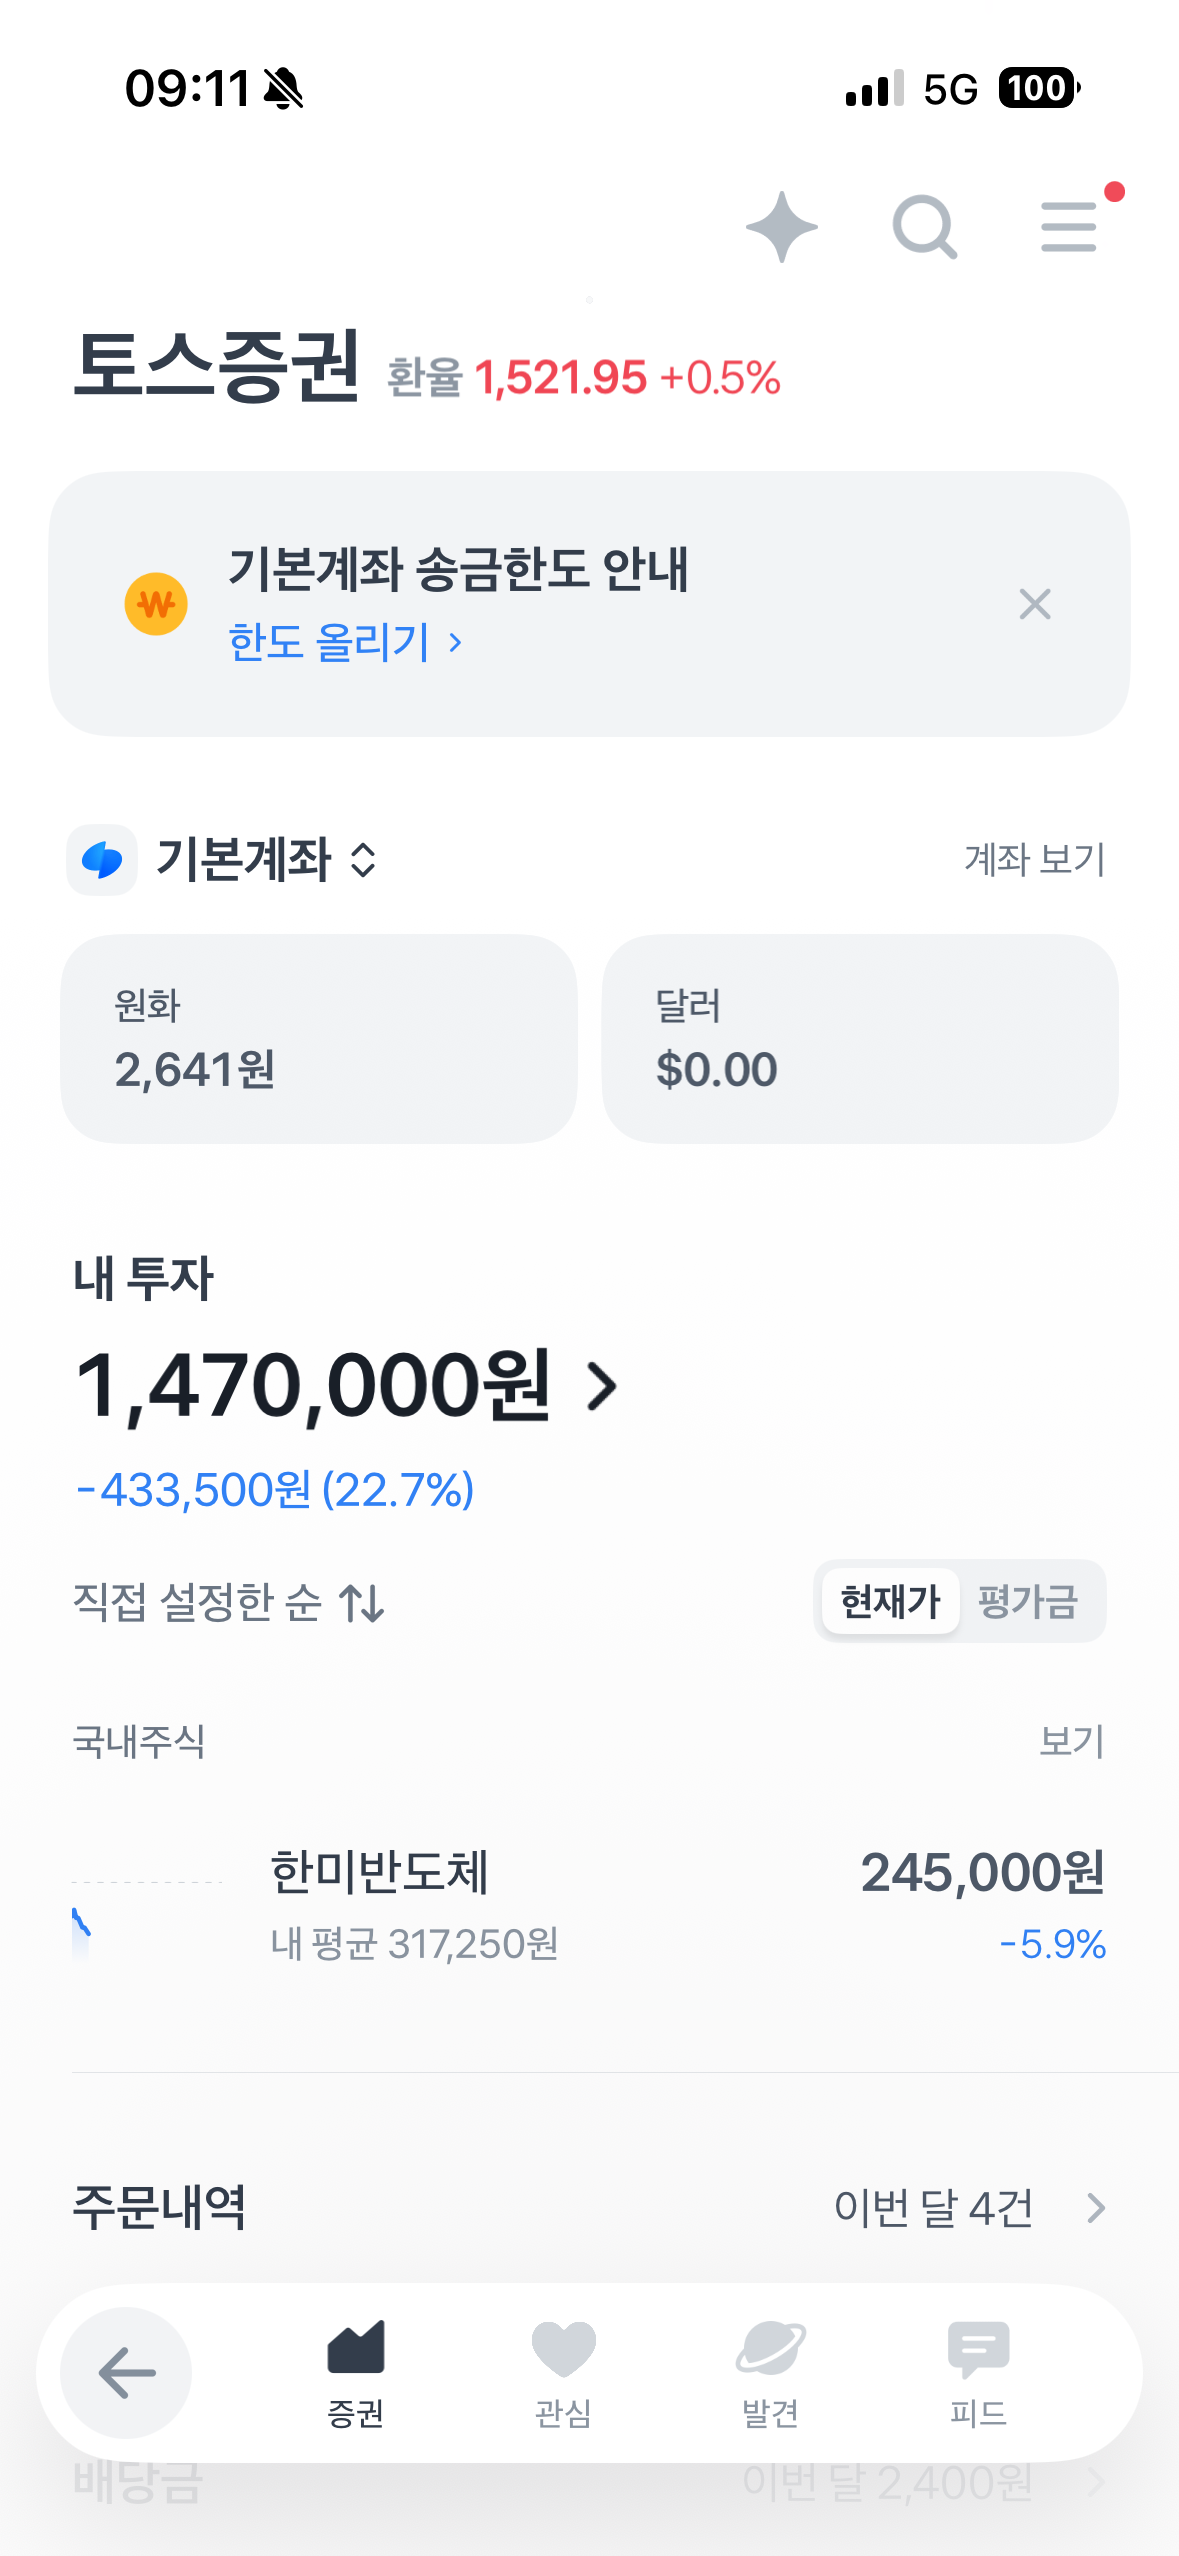Viewport: 1179px width, 2556px height.
Task: Switch to 평가금 view
Action: pos(1028,1601)
